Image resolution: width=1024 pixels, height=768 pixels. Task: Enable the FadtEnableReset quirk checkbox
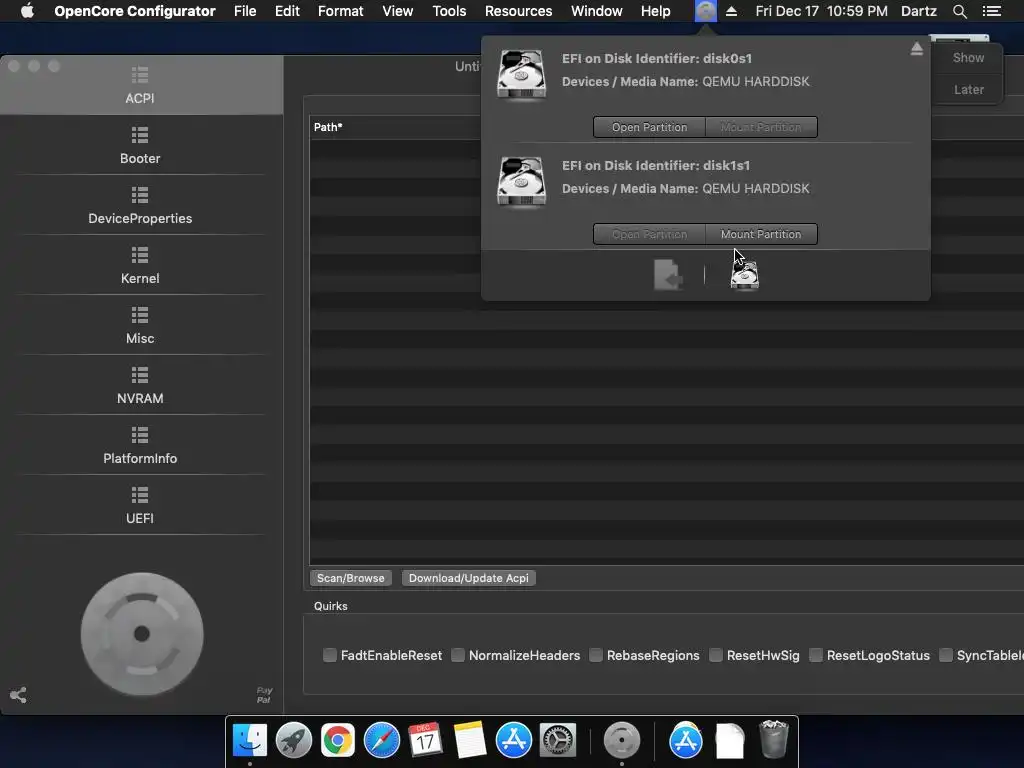pyautogui.click(x=330, y=655)
